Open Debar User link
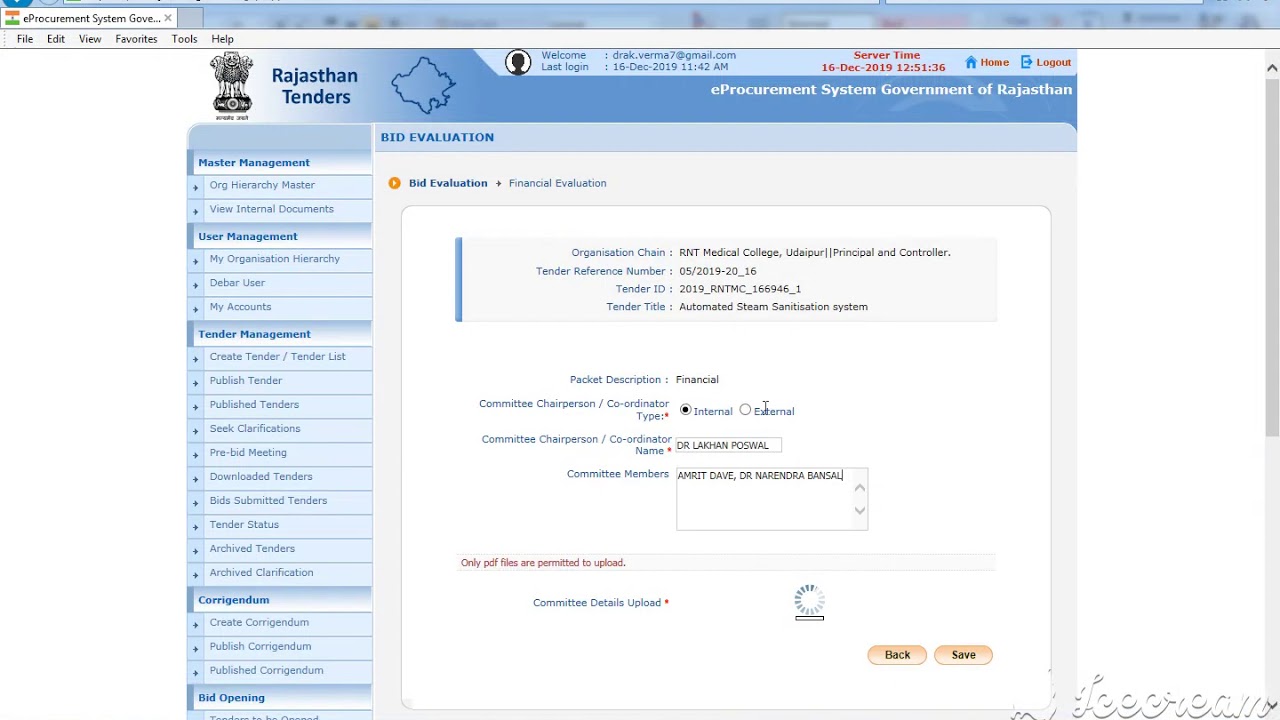The height and width of the screenshot is (720, 1280). click(237, 283)
